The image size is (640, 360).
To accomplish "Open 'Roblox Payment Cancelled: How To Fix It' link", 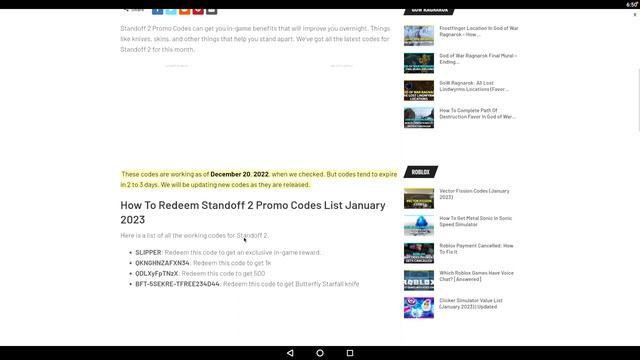I will tap(476, 249).
